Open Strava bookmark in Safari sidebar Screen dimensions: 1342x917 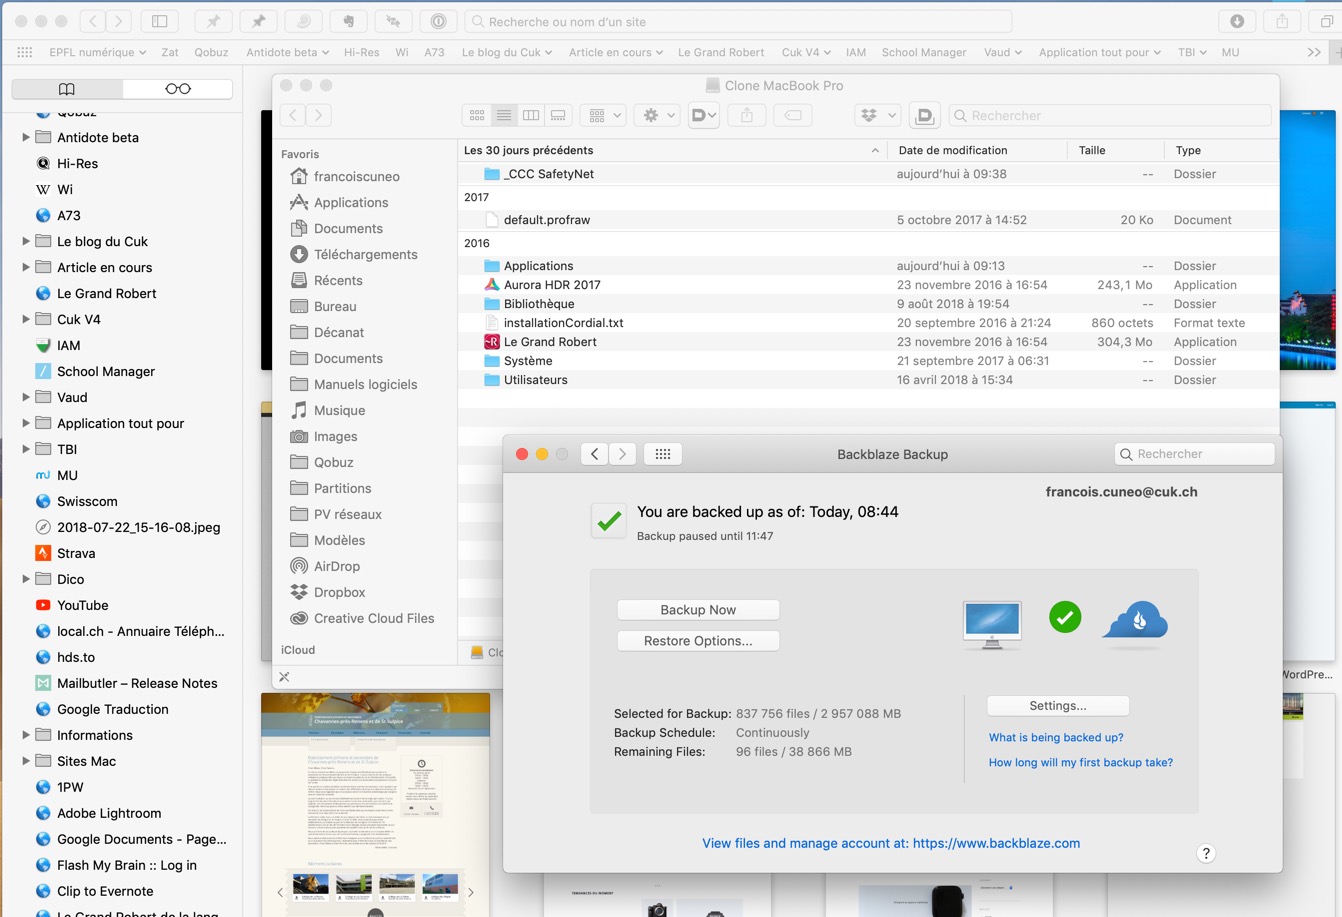[x=76, y=553]
